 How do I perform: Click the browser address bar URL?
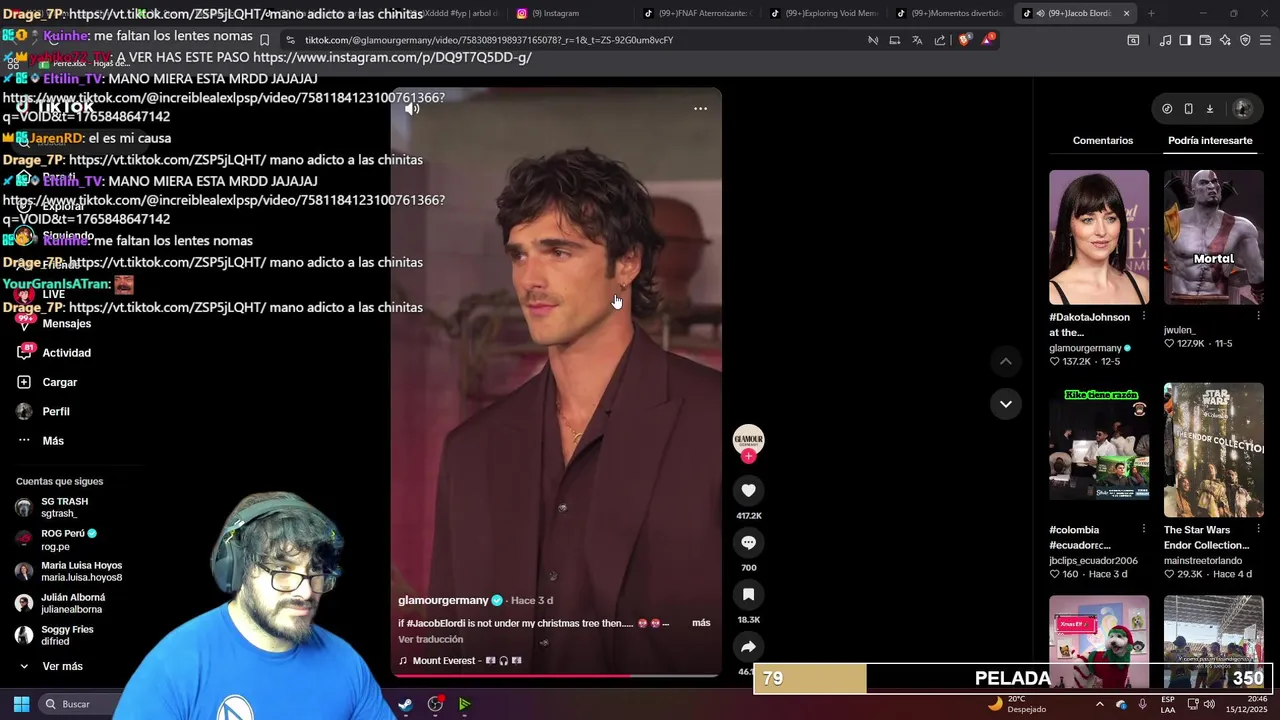[489, 40]
